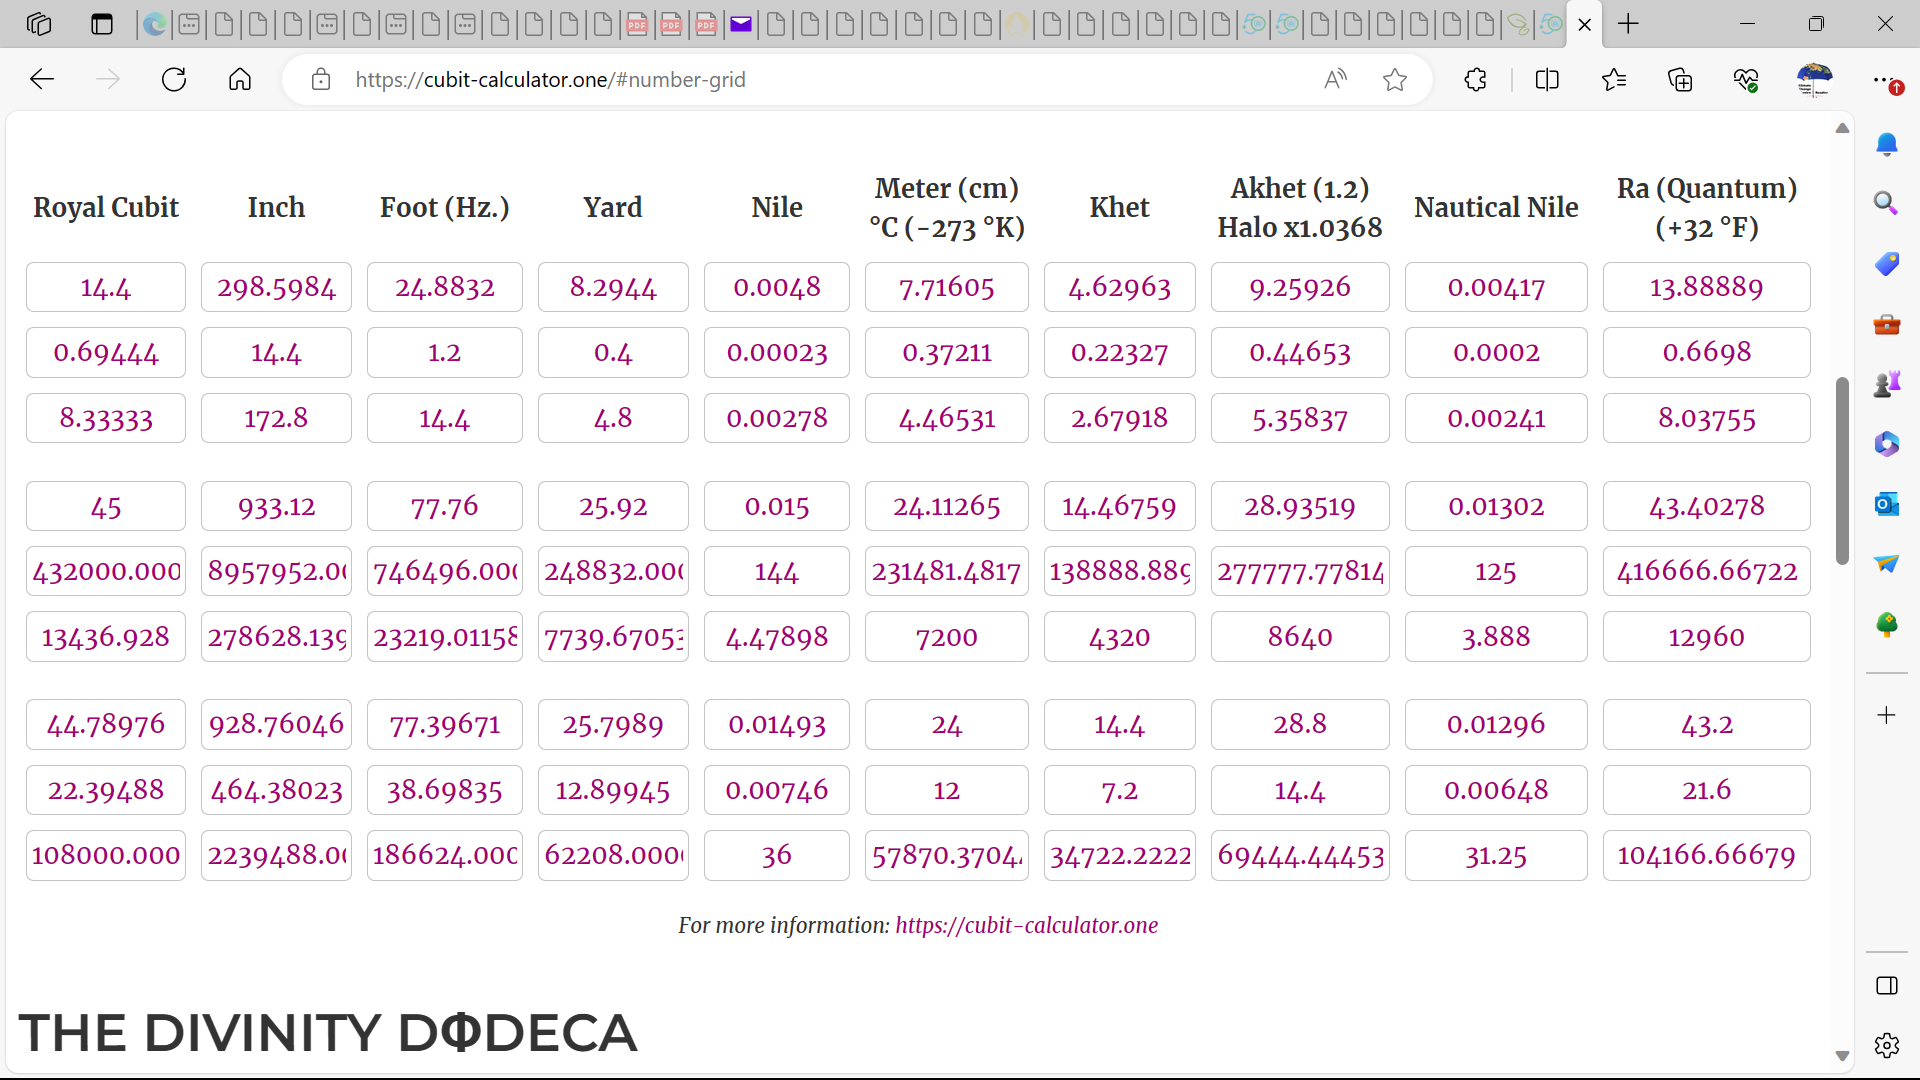Click the browser back button
The image size is (1920, 1080).
click(42, 80)
